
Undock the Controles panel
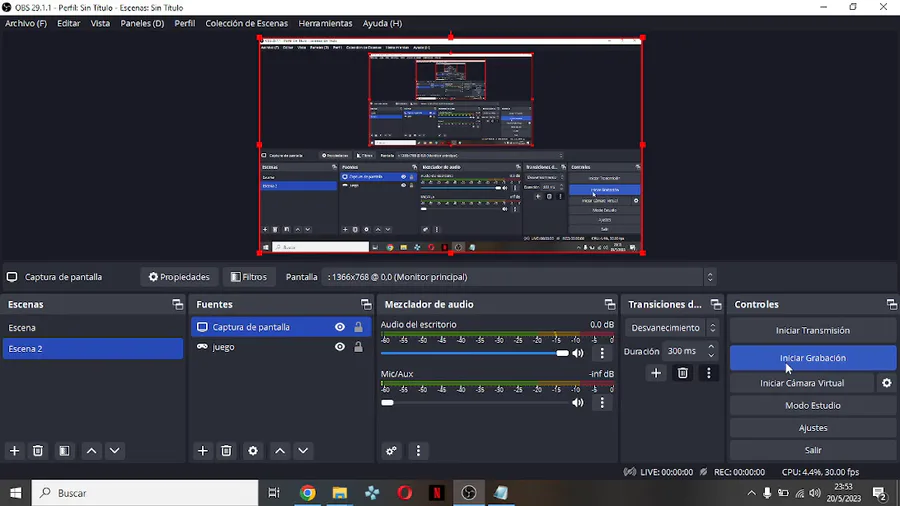tap(891, 305)
